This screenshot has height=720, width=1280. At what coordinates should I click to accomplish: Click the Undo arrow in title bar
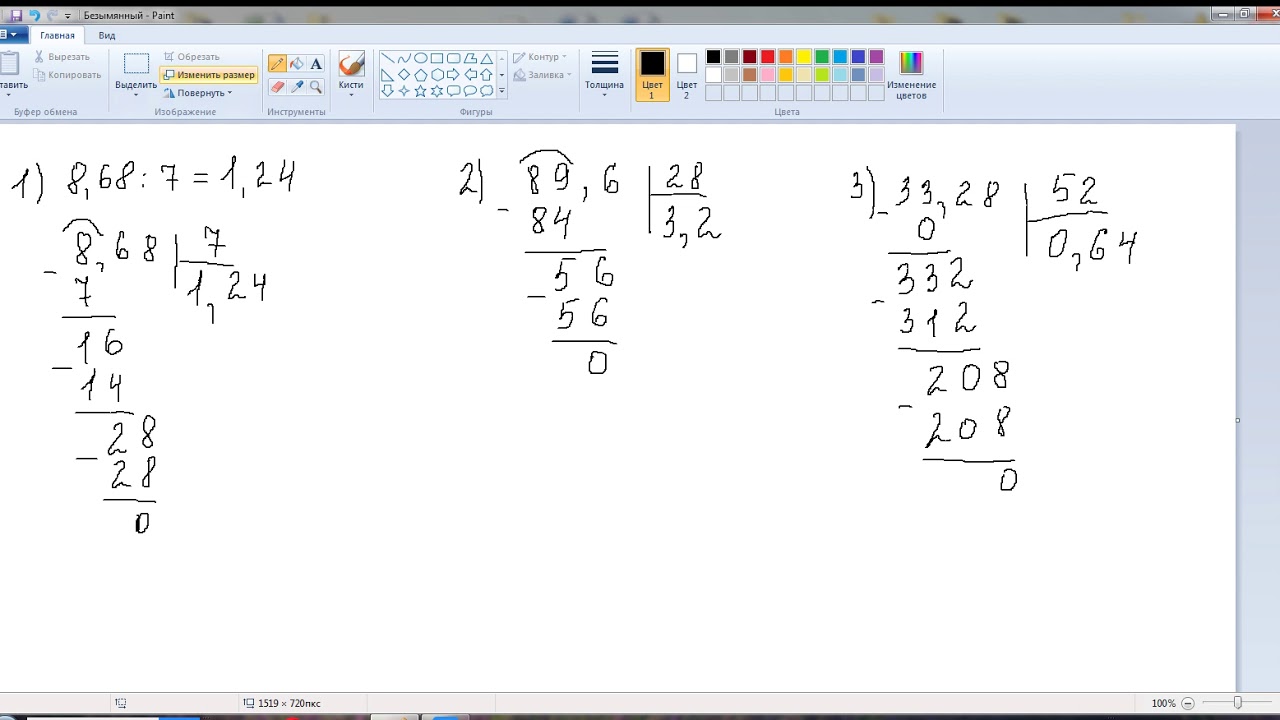point(34,16)
